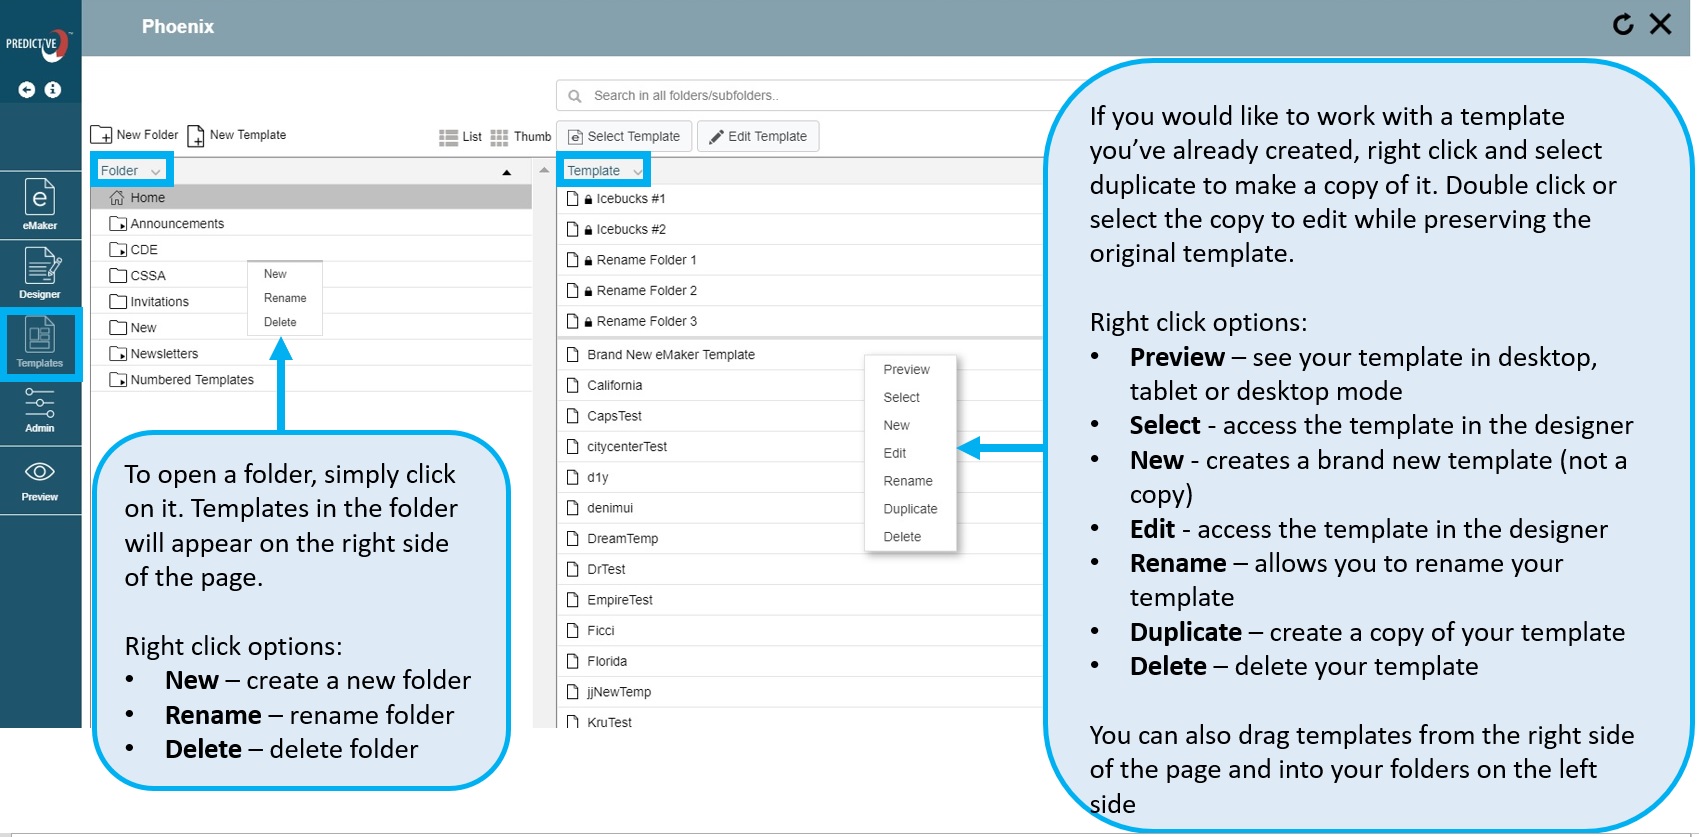Click the Edit Template button
The image size is (1699, 837).
[x=758, y=137]
